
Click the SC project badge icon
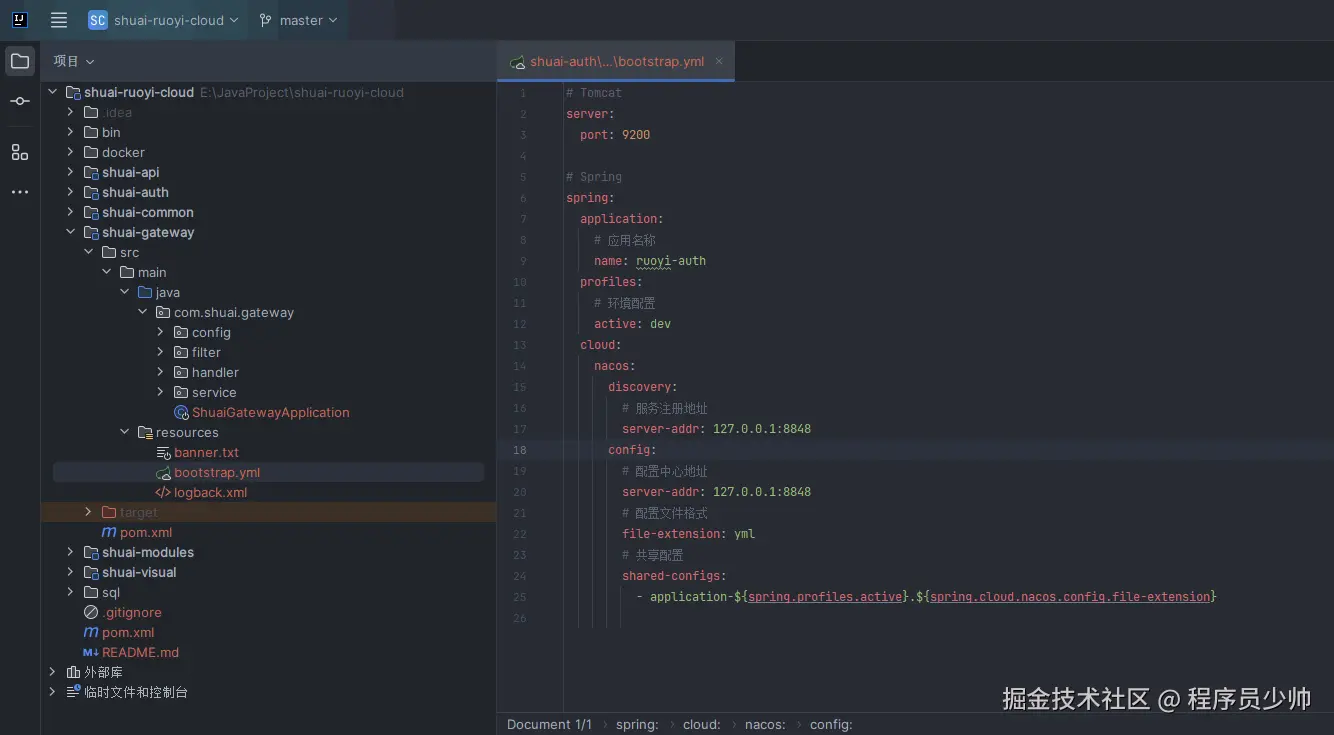pyautogui.click(x=97, y=20)
